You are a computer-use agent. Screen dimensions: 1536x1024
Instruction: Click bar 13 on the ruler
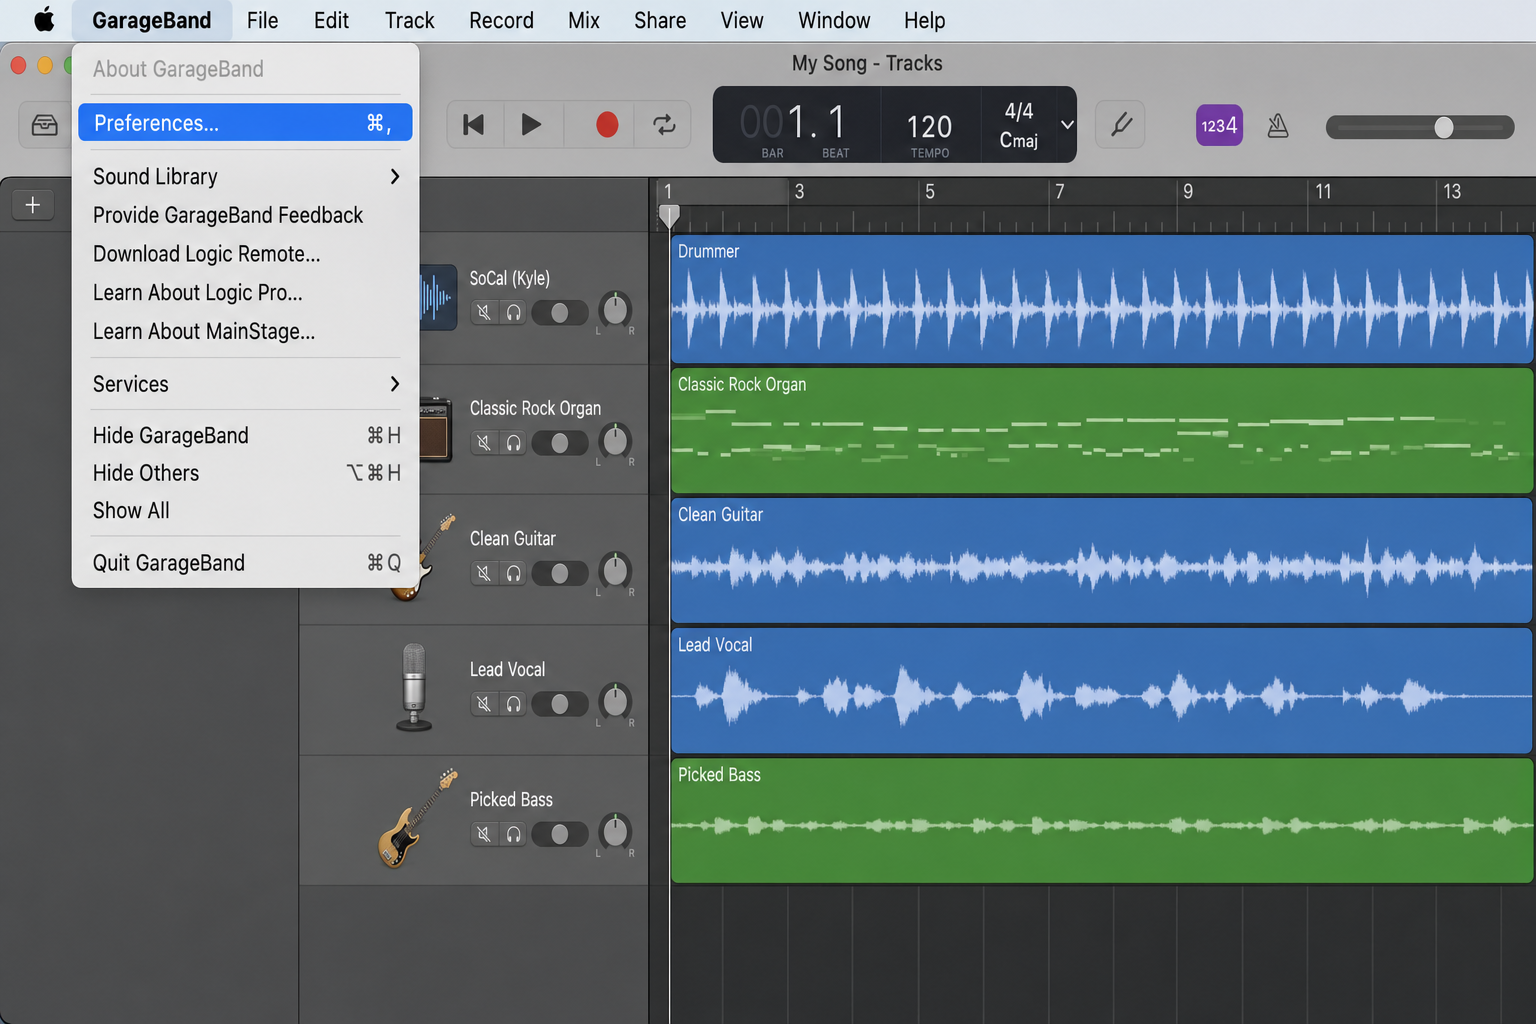tap(1451, 192)
